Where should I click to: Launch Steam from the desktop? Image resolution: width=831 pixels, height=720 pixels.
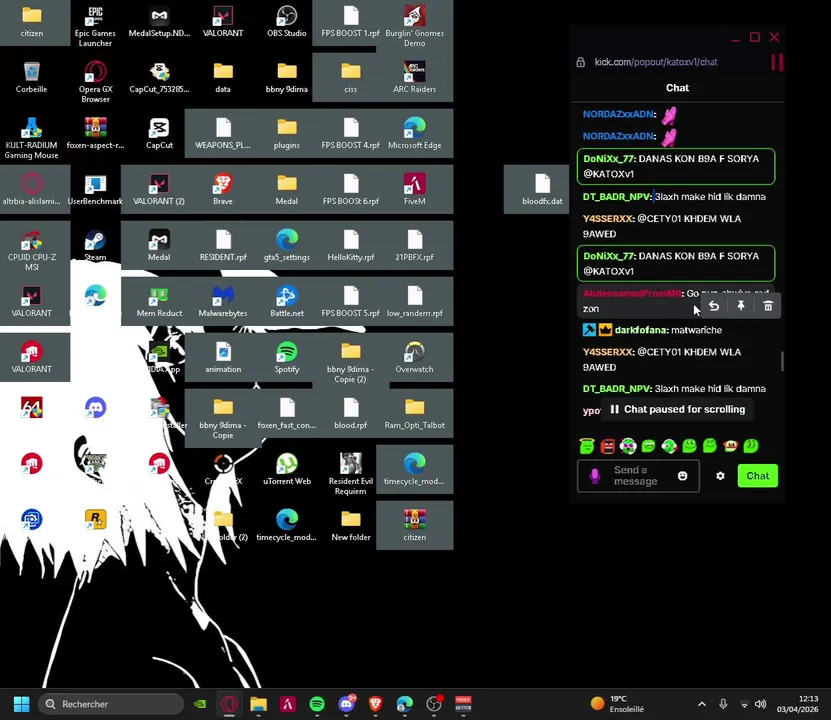(95, 245)
